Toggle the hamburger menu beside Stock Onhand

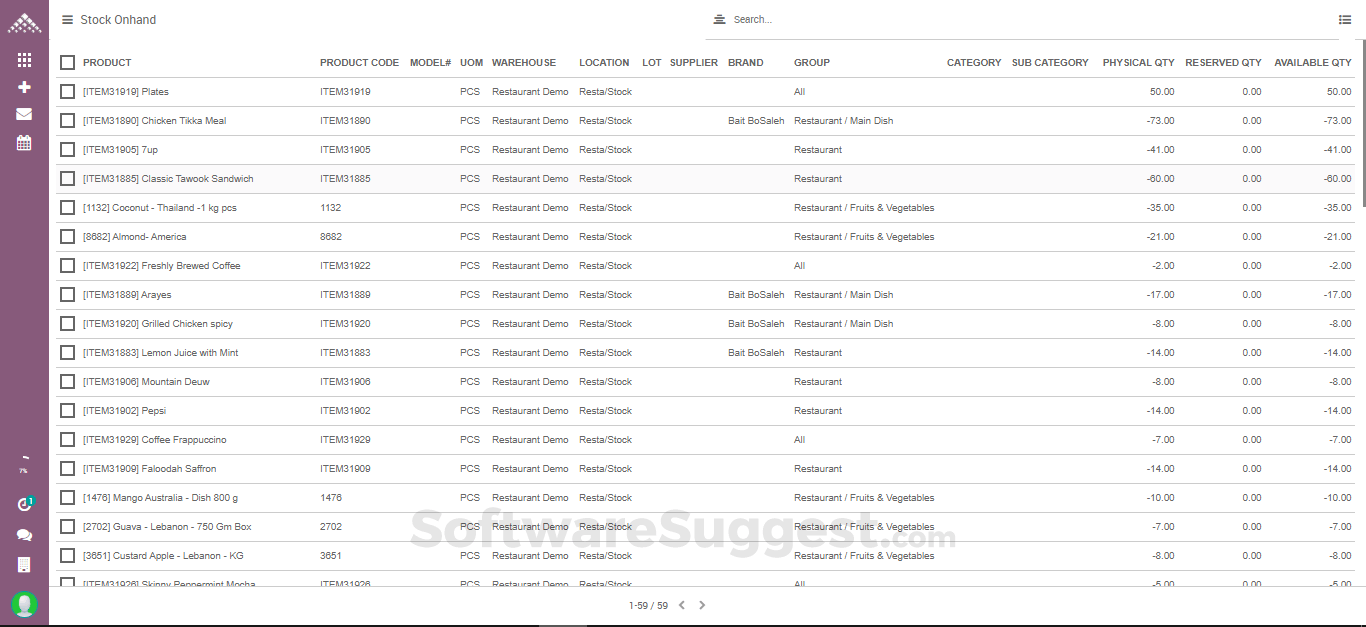click(x=67, y=20)
